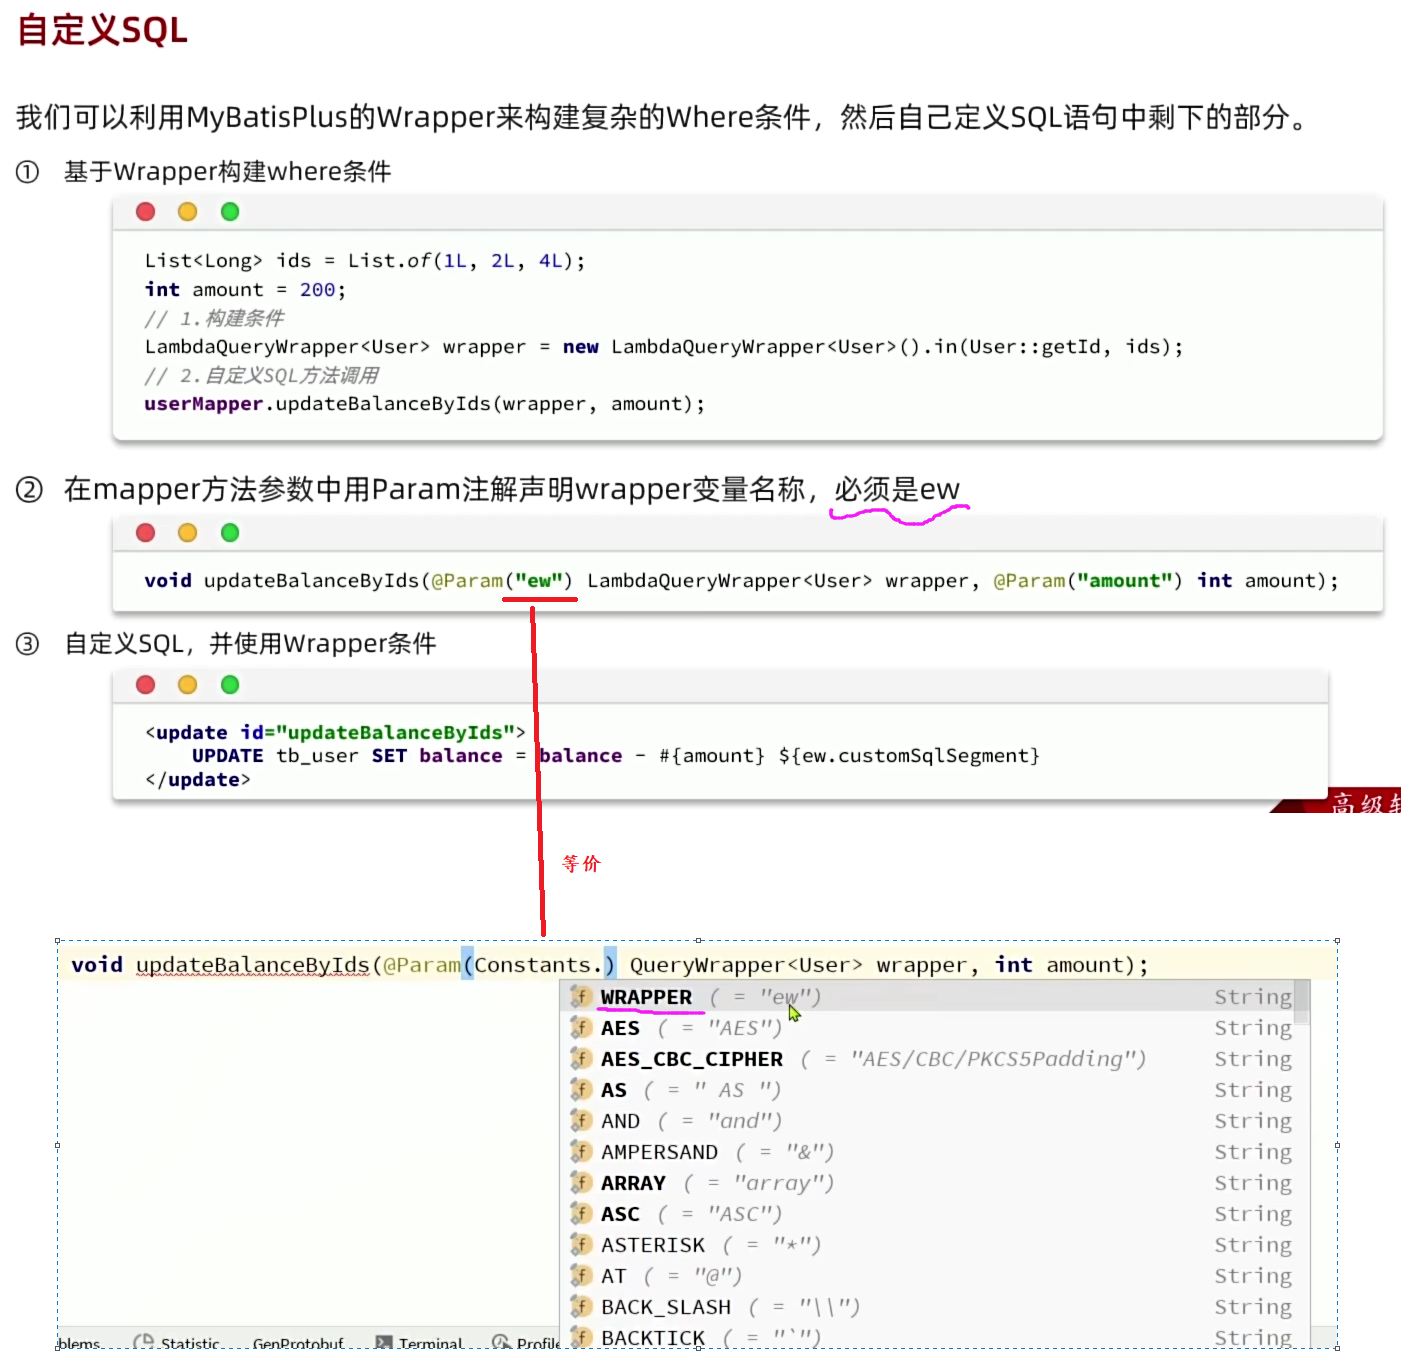Open the Profiler tool window tab

point(526,1343)
